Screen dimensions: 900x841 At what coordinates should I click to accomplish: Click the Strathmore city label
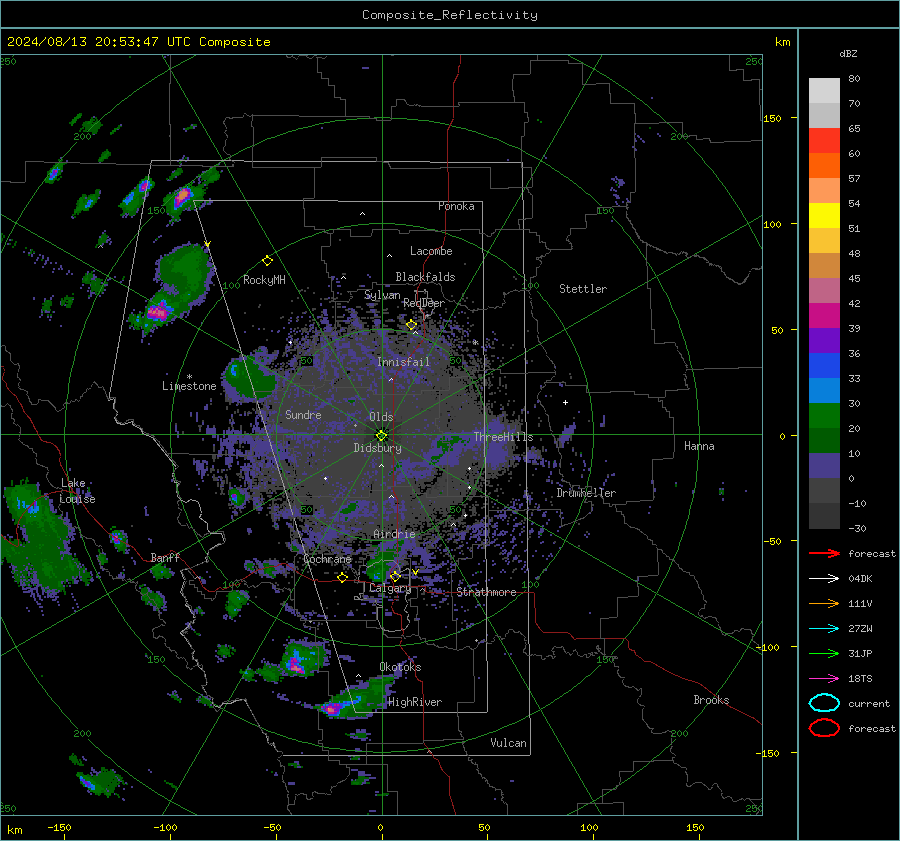point(486,592)
